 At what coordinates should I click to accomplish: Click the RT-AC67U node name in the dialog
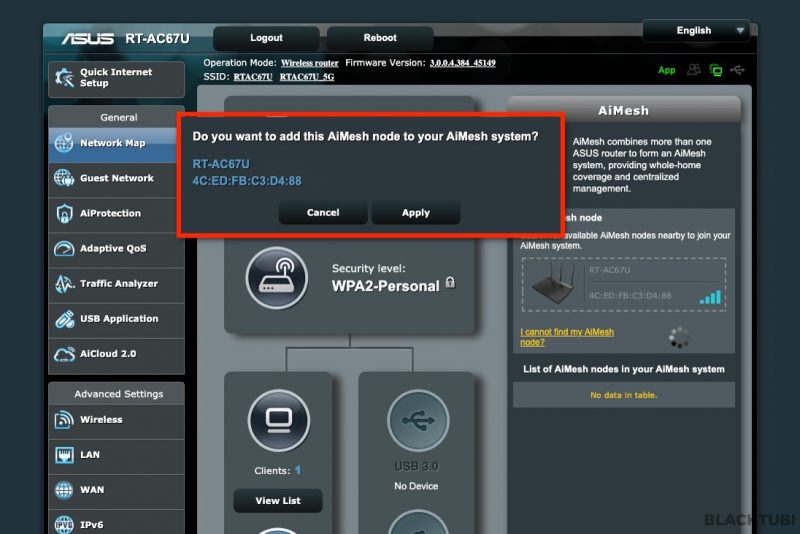click(221, 164)
